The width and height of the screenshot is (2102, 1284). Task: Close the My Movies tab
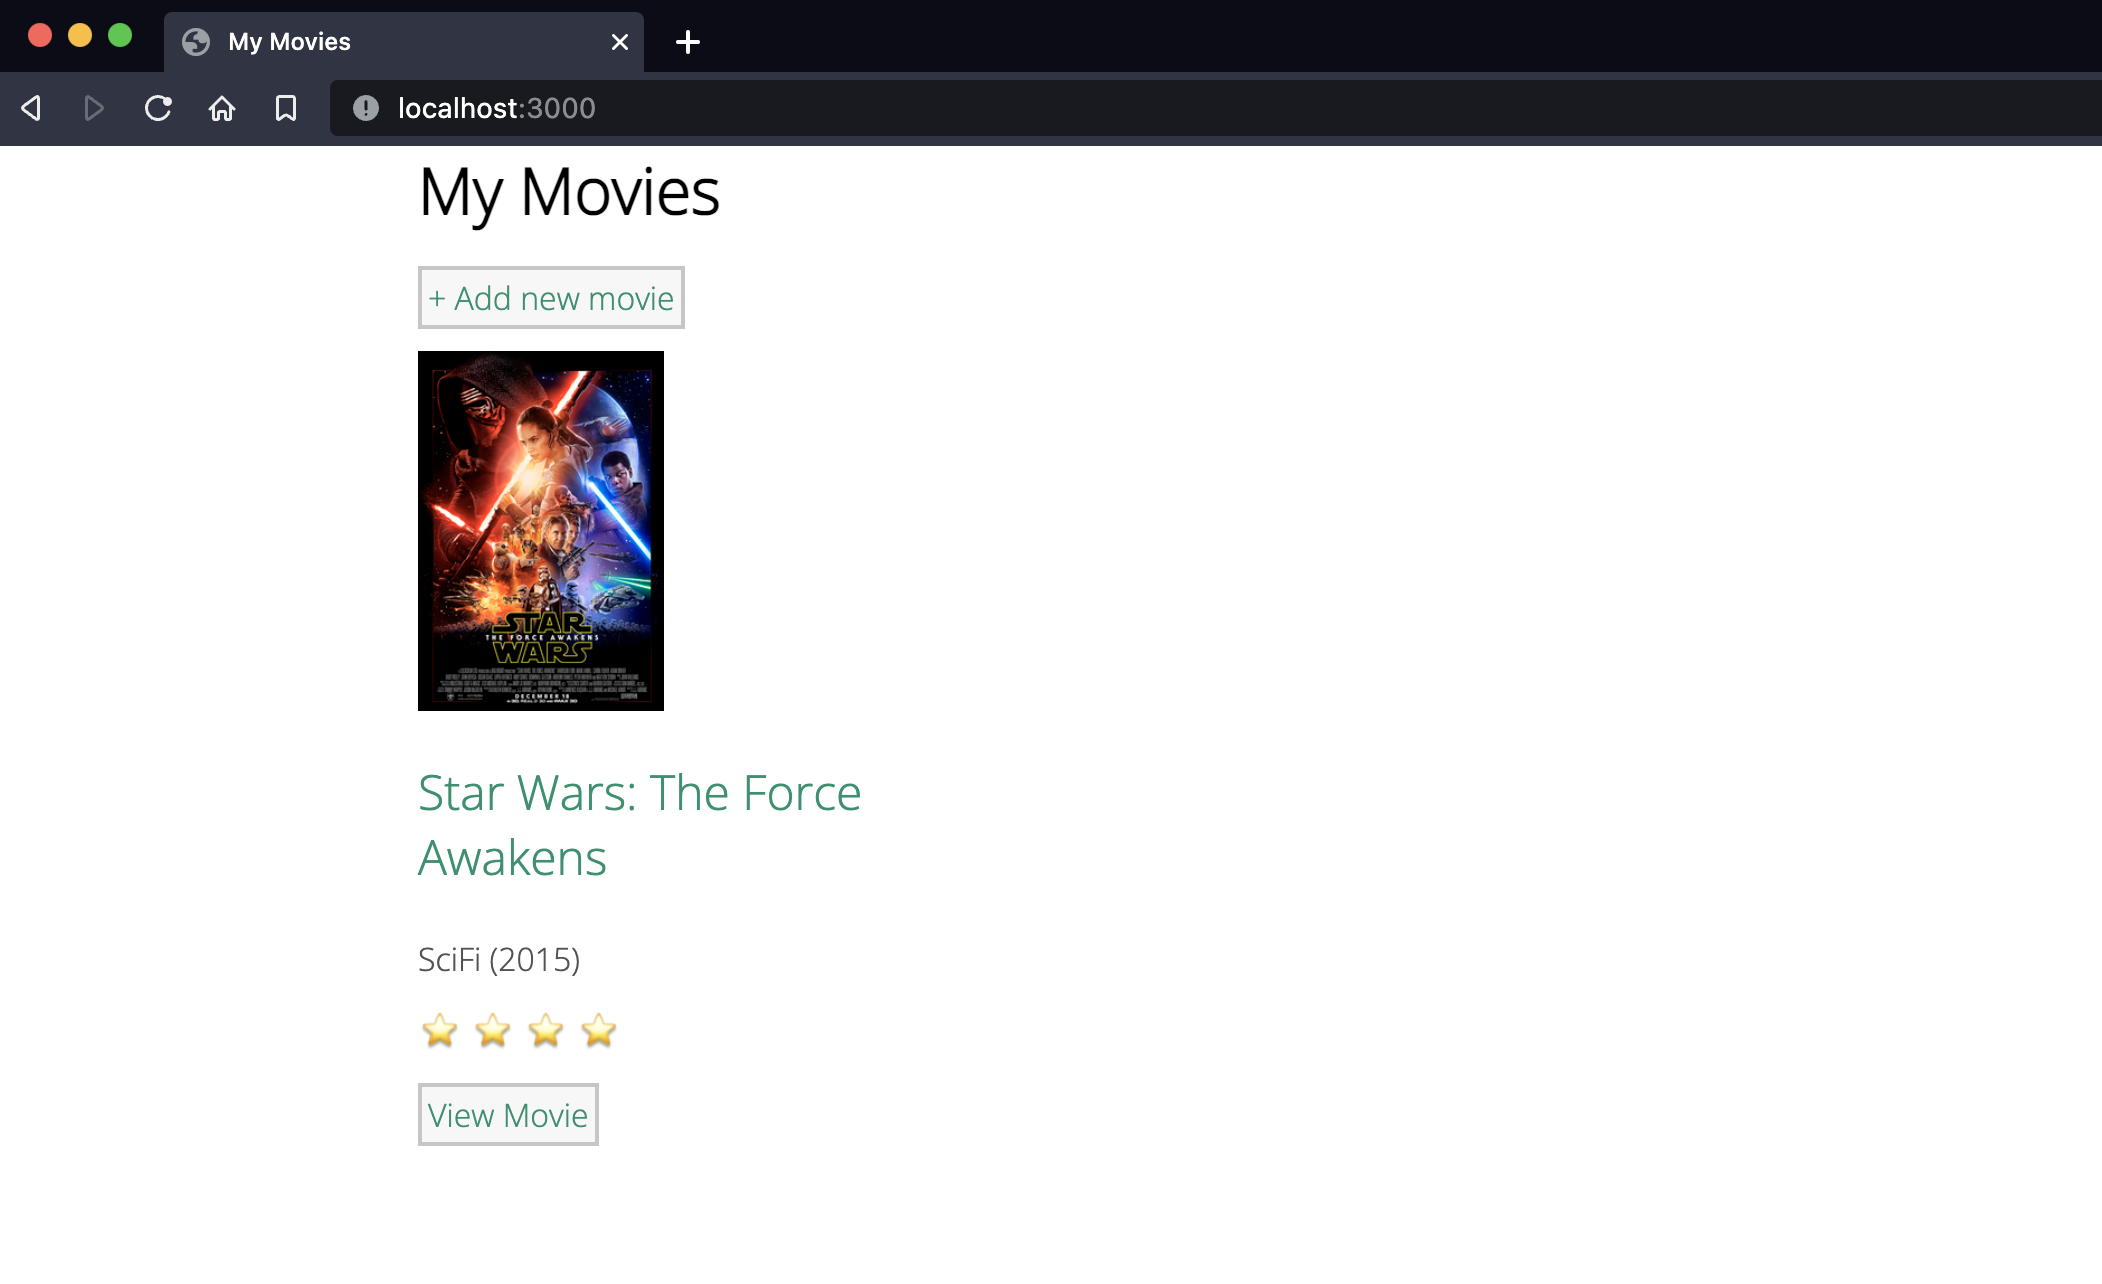coord(620,42)
